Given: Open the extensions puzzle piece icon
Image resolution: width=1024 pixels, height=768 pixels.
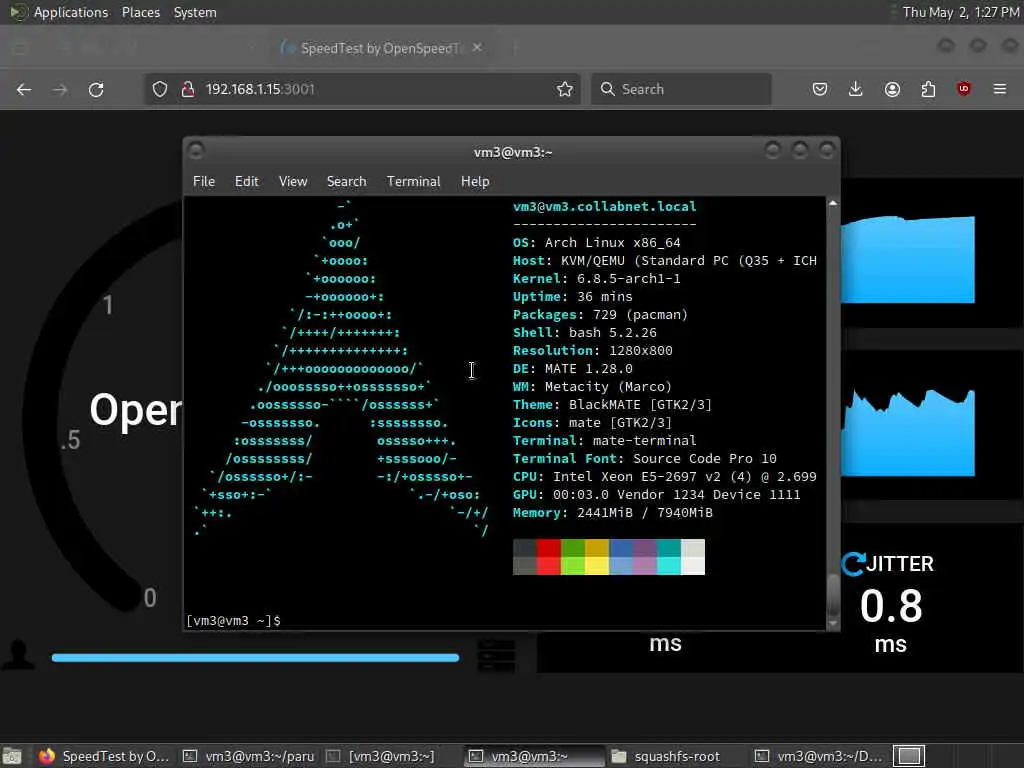Looking at the screenshot, I should 928,89.
